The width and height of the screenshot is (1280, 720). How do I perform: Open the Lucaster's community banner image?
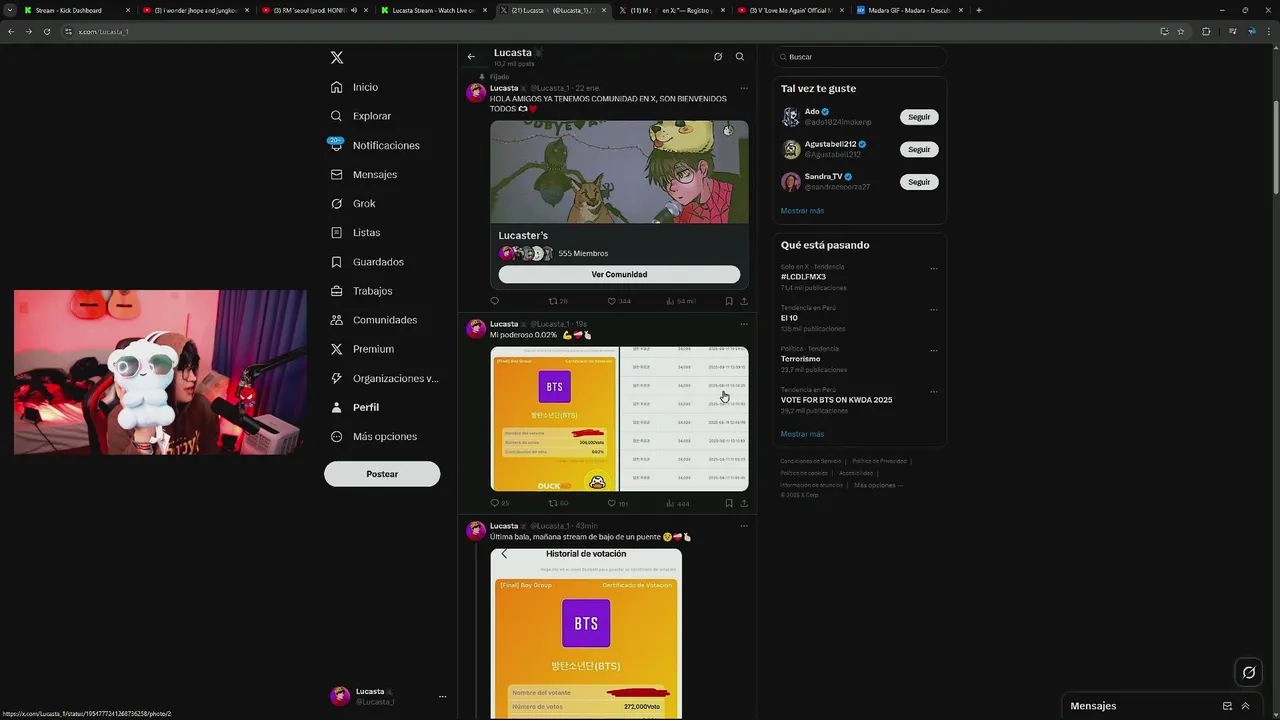[619, 172]
